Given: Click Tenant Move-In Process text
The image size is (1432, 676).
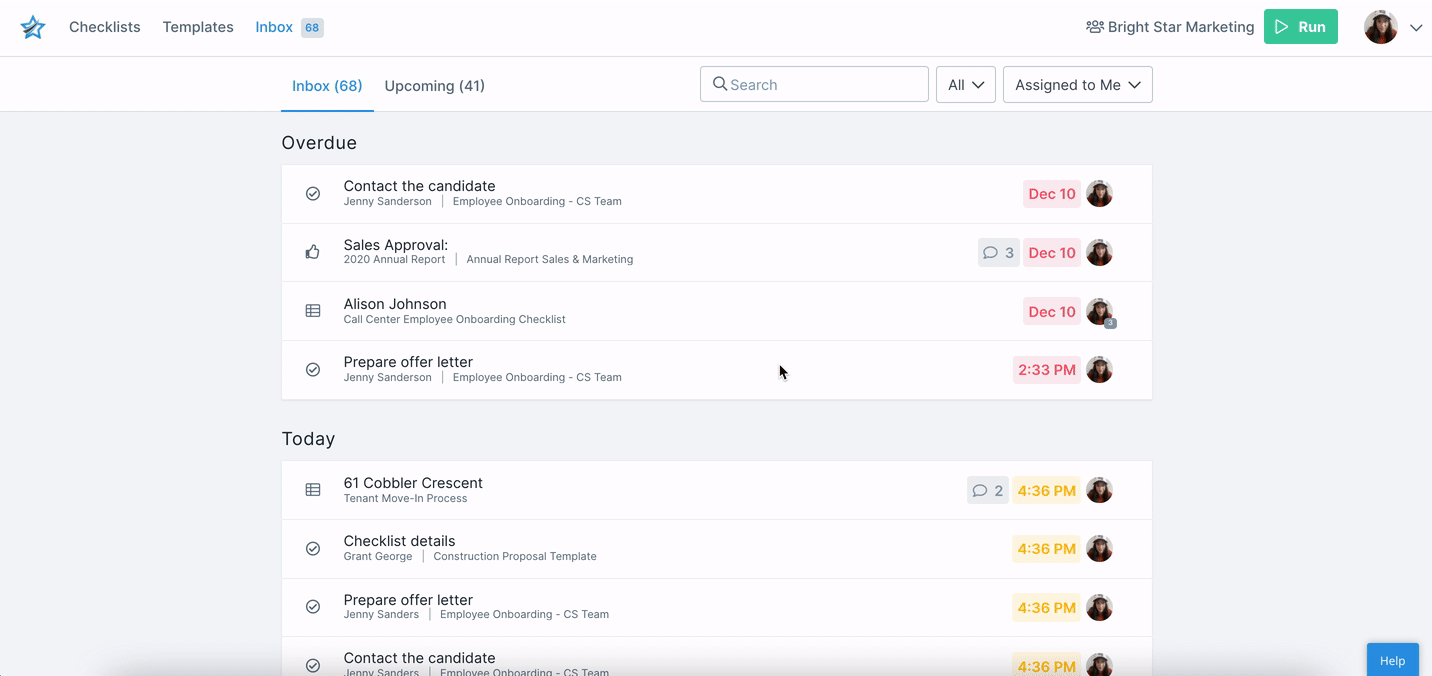Looking at the screenshot, I should (405, 498).
